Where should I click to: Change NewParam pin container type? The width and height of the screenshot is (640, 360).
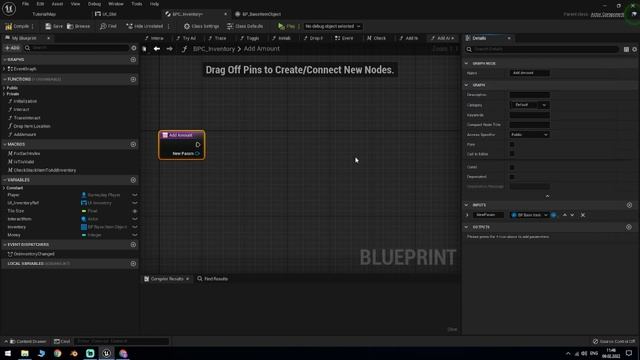[553, 215]
